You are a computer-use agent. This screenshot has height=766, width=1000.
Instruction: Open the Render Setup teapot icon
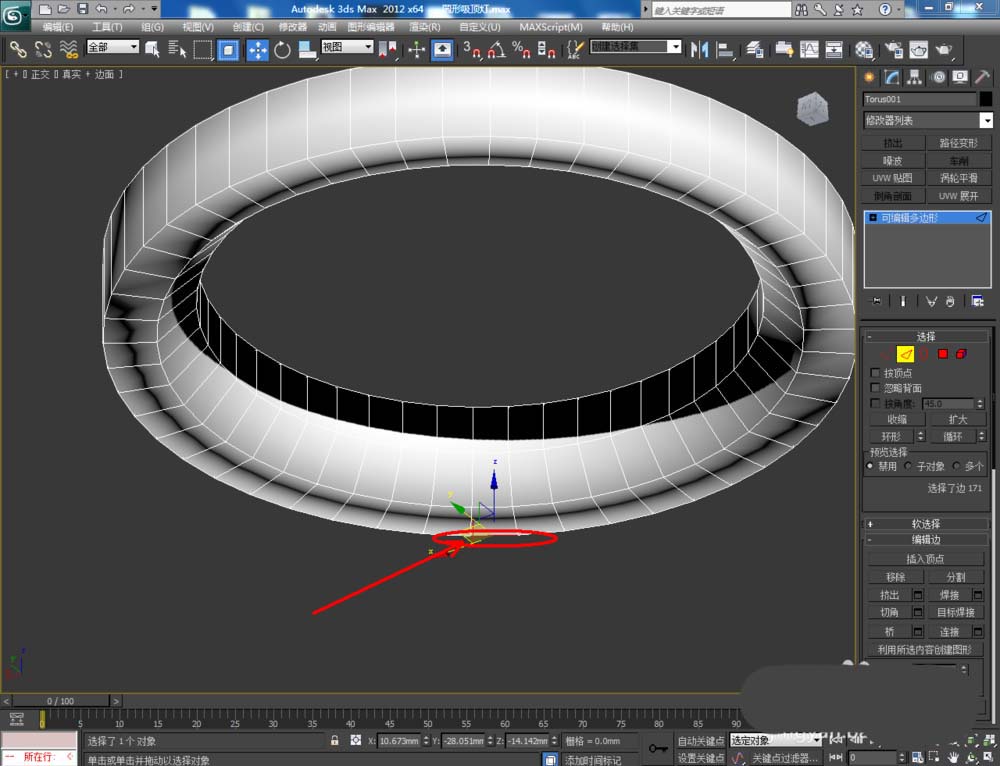coord(893,49)
